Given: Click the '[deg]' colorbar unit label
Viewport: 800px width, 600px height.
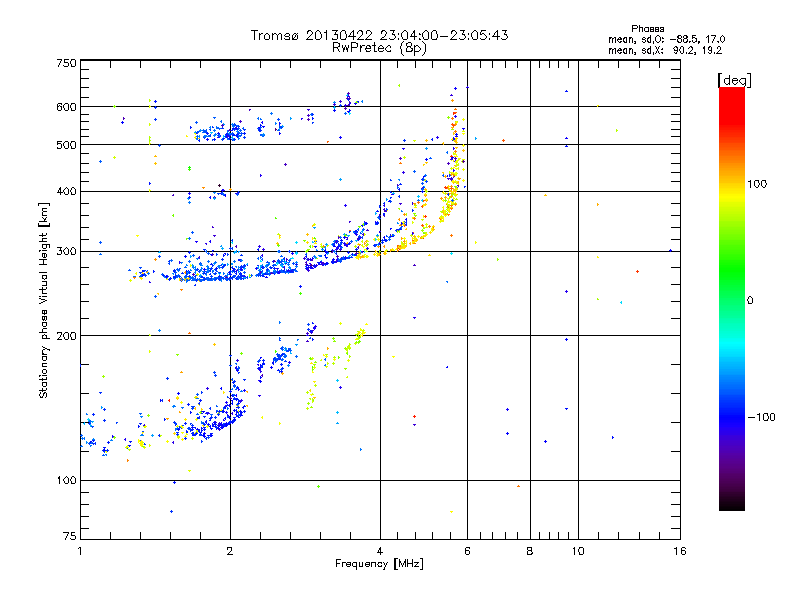Looking at the screenshot, I should pyautogui.click(x=734, y=80).
